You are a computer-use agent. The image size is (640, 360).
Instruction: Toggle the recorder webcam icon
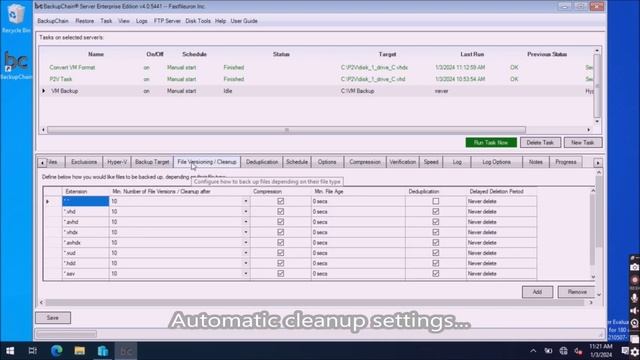634,323
